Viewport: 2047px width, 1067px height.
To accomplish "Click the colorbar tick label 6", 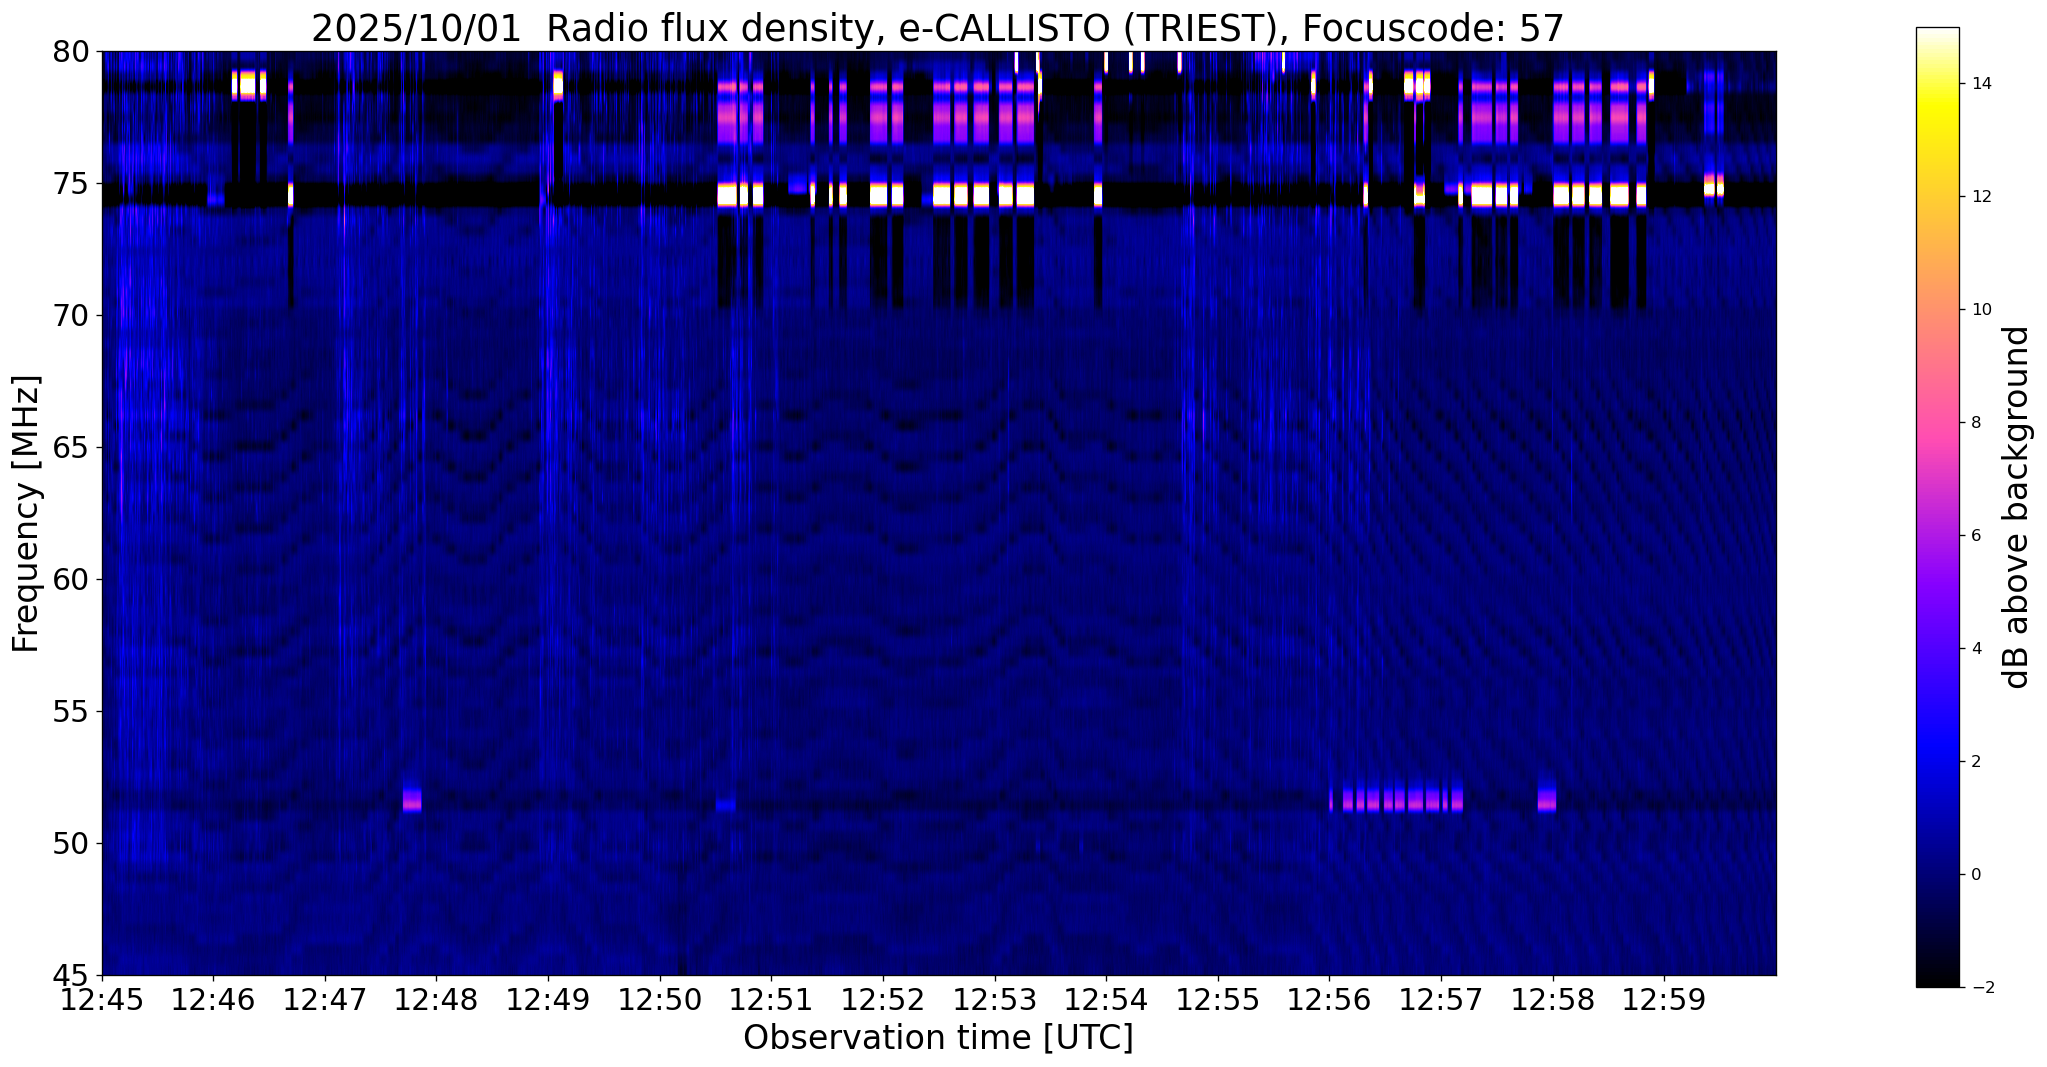I will pos(1974,536).
